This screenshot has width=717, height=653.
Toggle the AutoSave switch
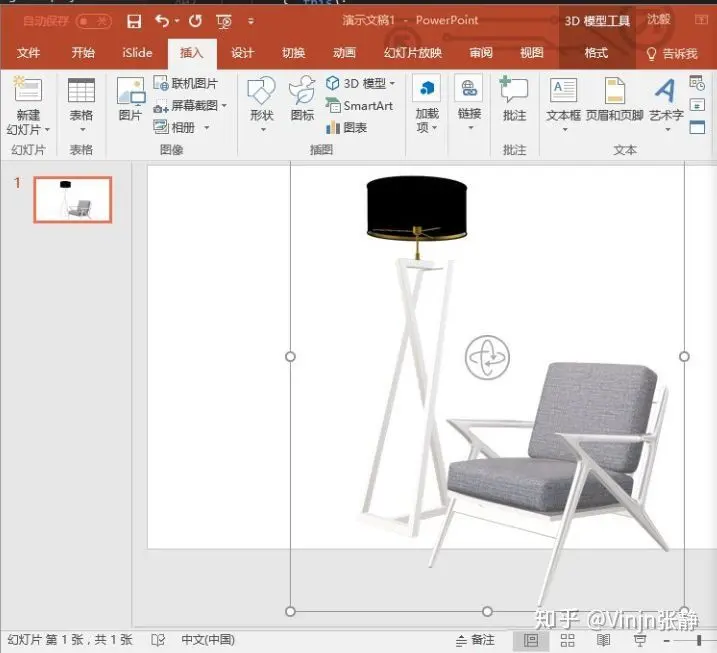pos(94,21)
